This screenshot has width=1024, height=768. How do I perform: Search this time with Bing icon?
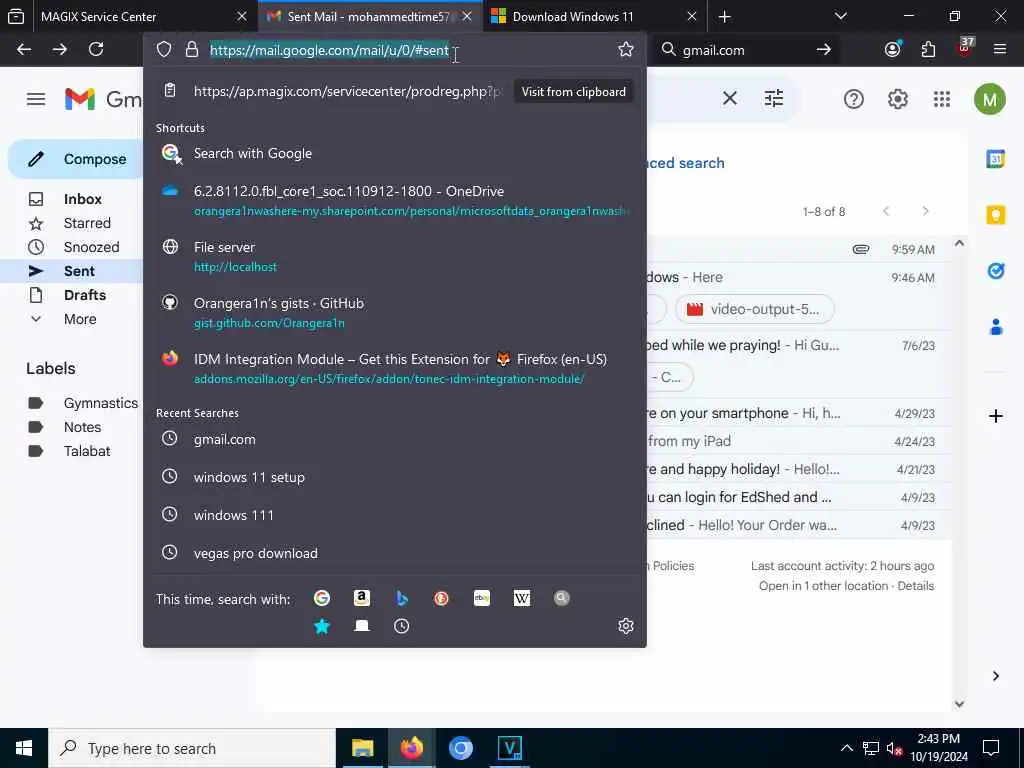[x=402, y=598]
